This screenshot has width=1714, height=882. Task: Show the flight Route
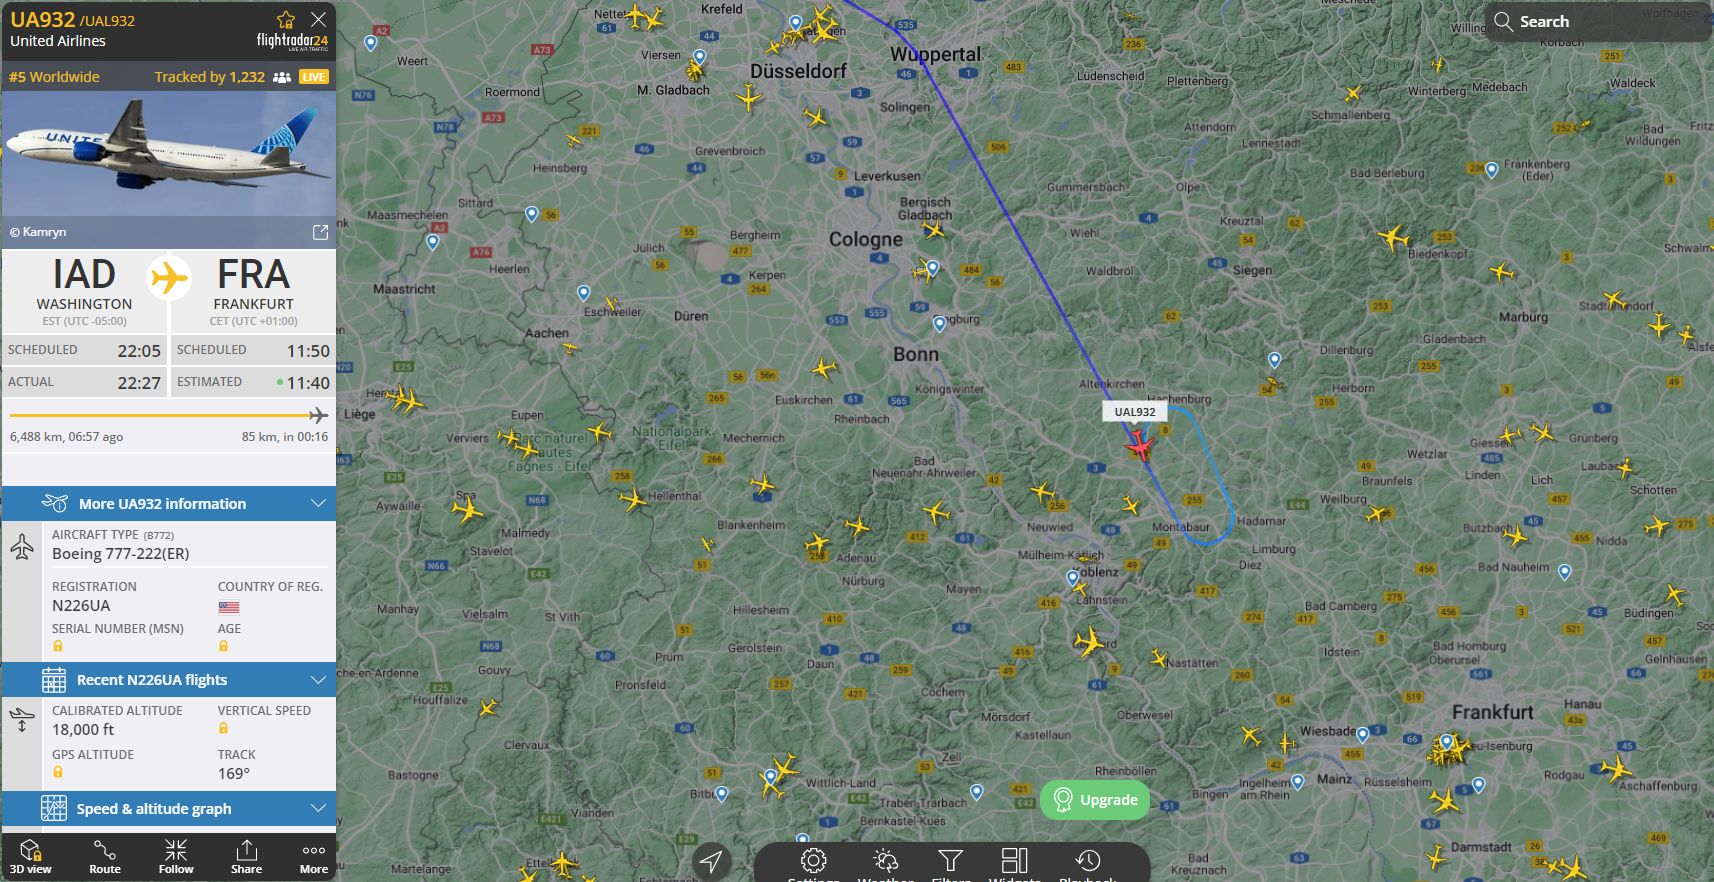click(105, 858)
